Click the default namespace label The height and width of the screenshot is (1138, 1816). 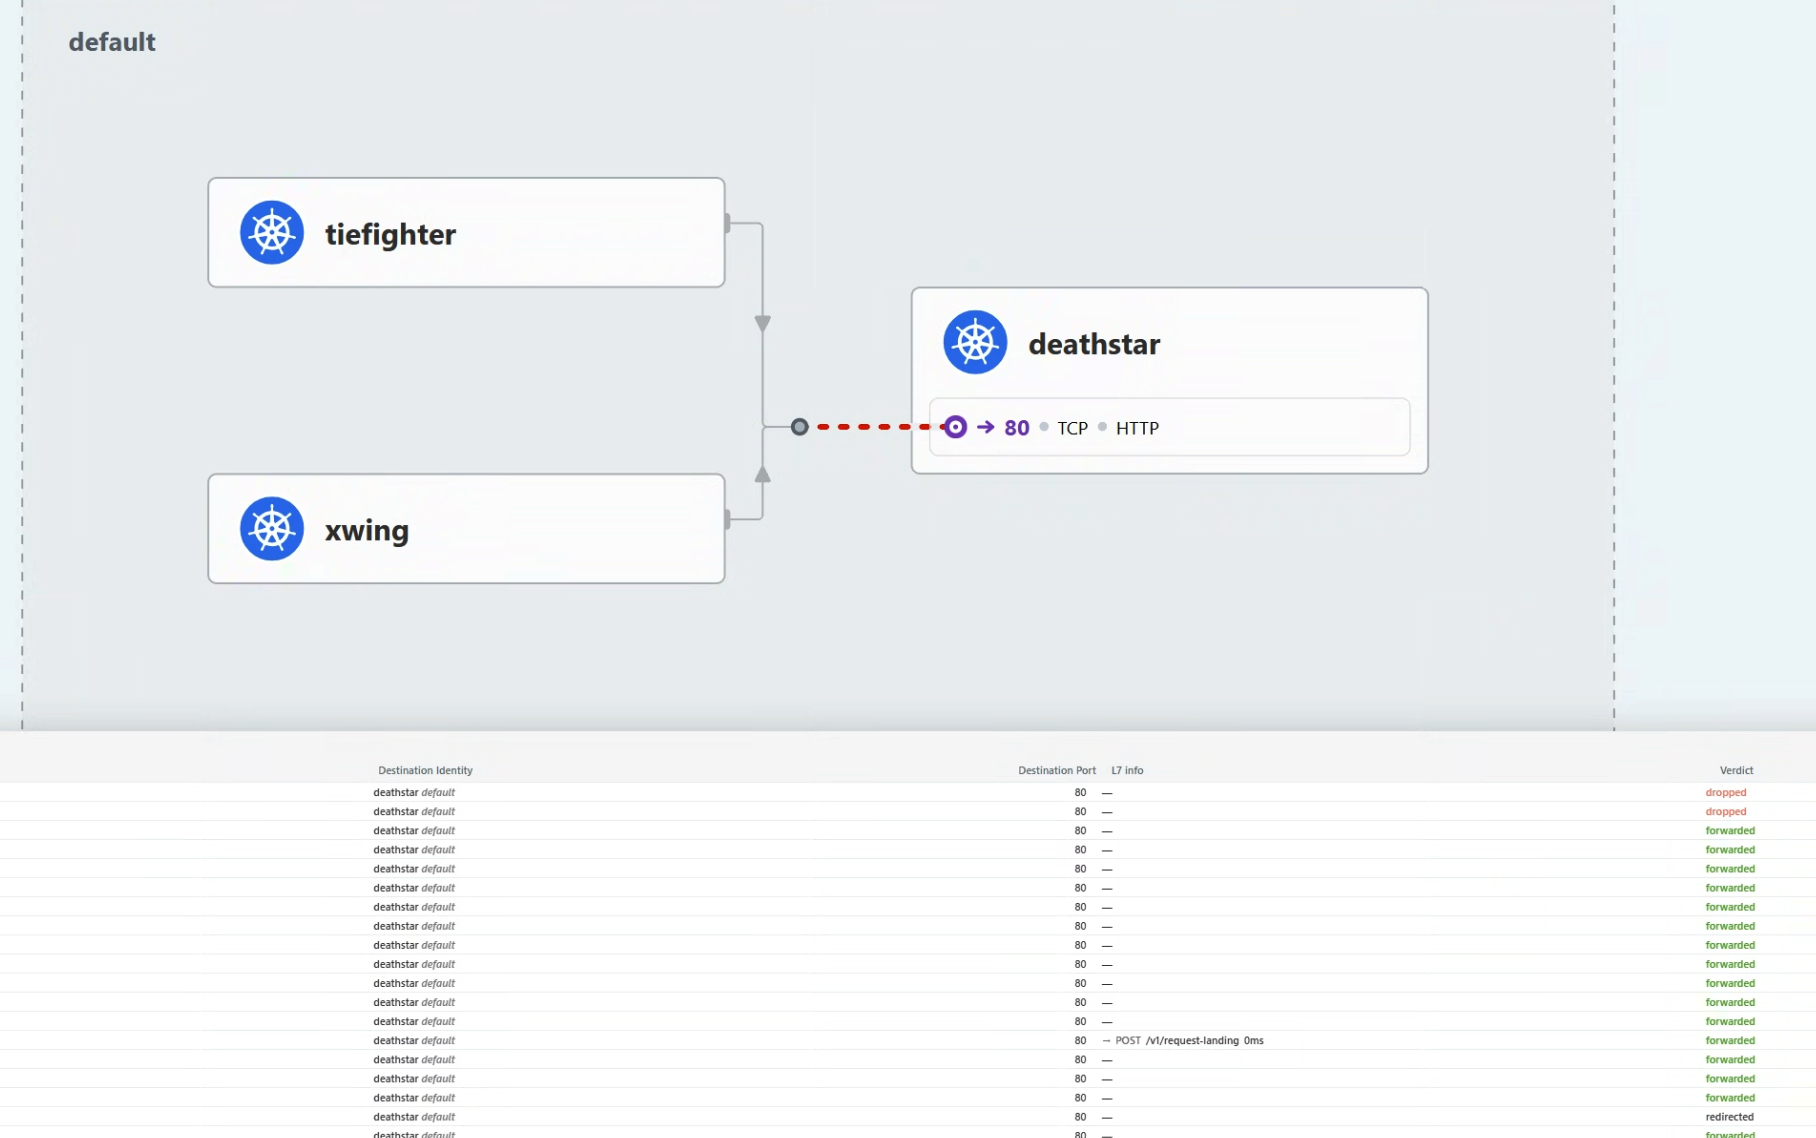[112, 42]
